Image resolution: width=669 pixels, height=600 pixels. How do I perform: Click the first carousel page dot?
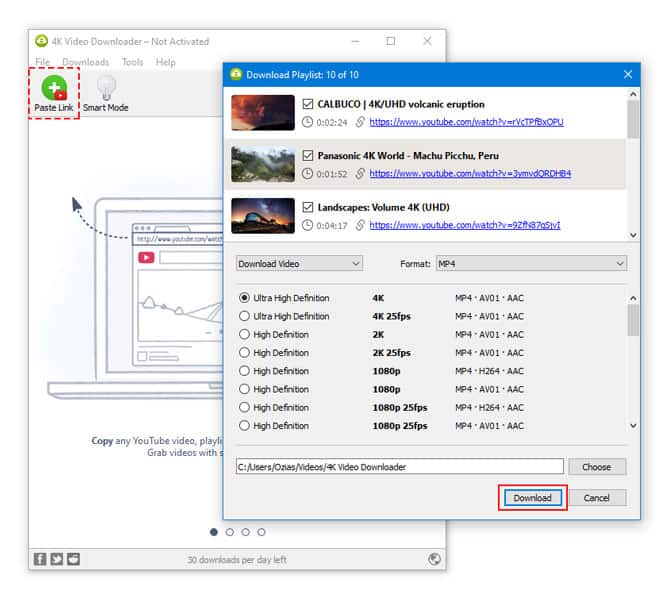214,532
